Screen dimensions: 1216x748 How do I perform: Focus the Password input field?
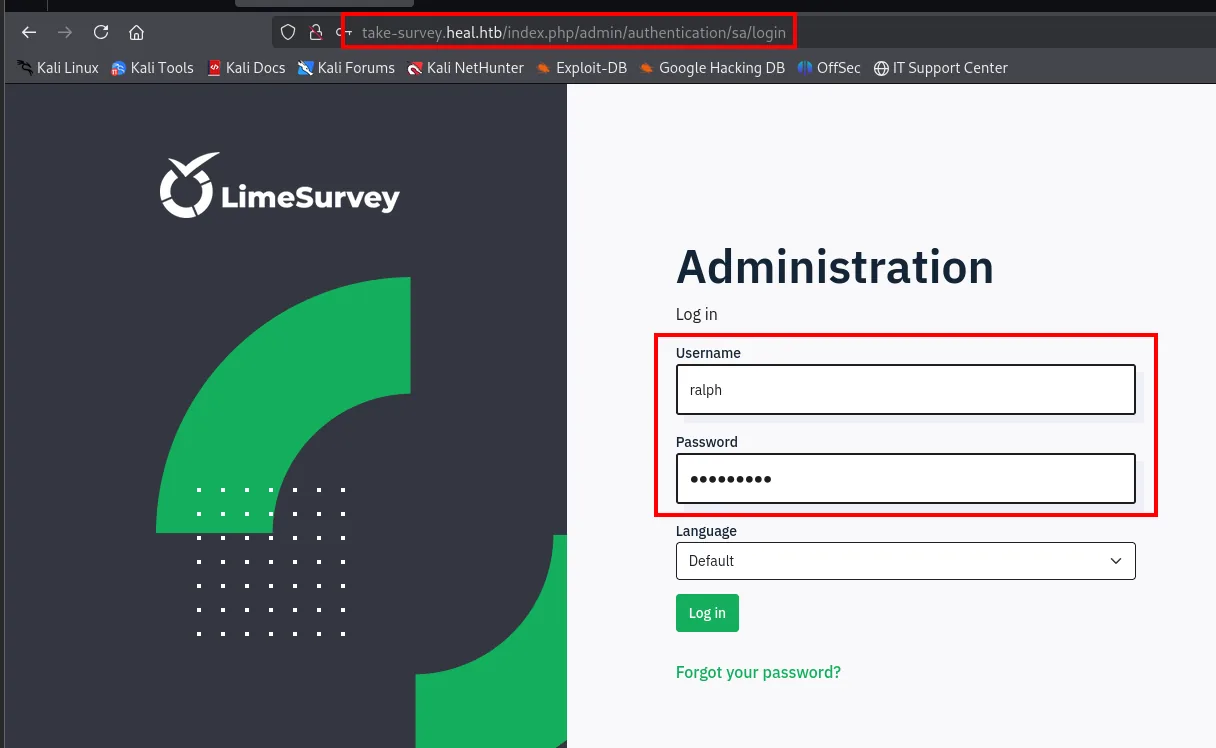pos(906,479)
